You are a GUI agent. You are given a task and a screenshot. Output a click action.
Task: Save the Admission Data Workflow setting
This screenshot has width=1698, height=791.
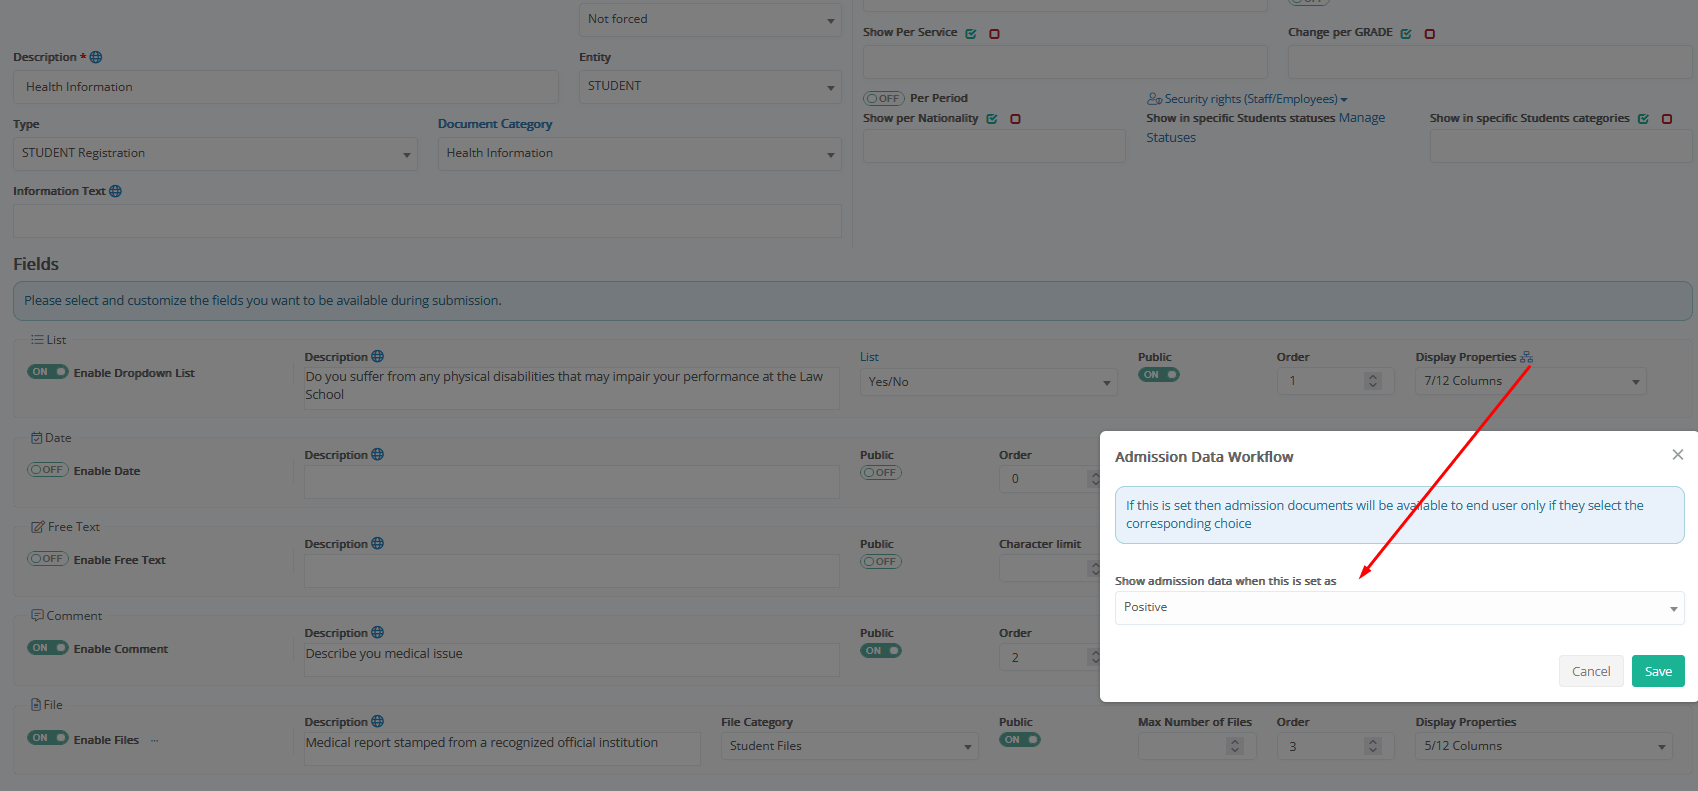[x=1657, y=671]
